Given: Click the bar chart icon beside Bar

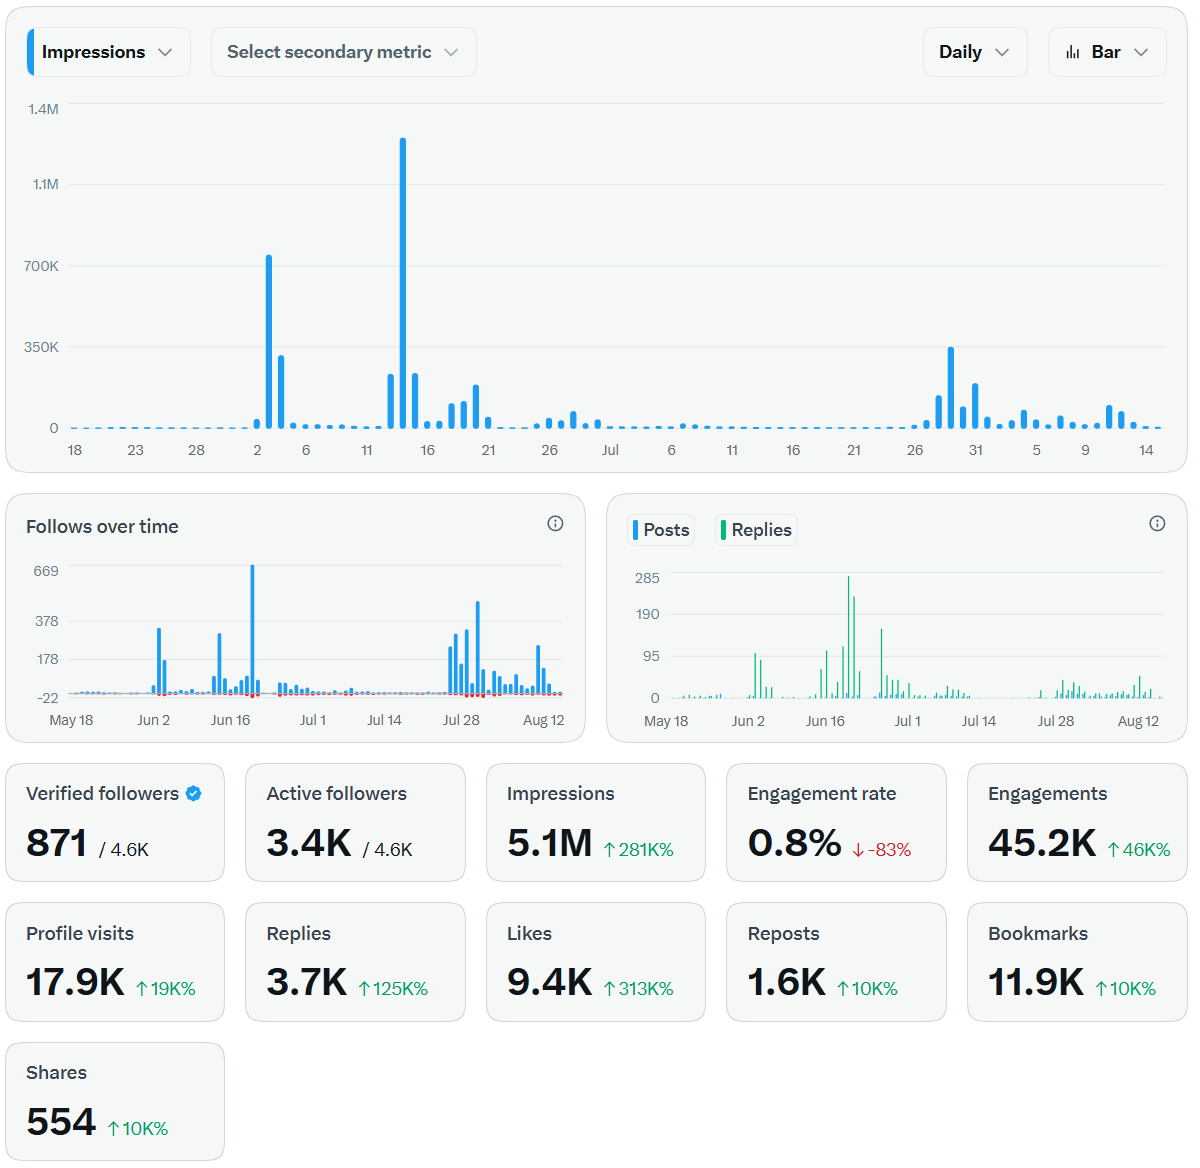Looking at the screenshot, I should [x=1073, y=52].
